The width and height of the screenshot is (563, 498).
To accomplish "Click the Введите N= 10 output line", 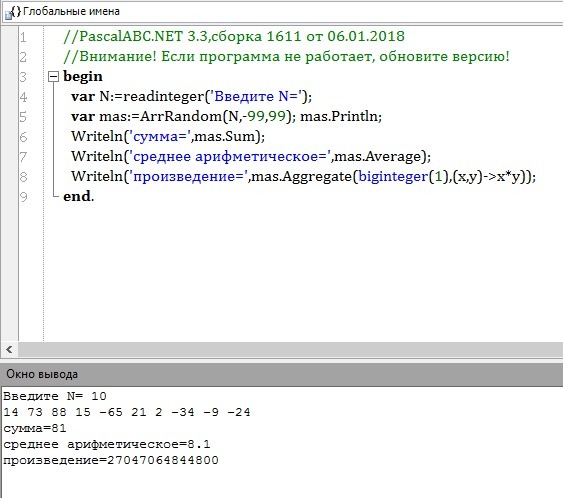I will (x=55, y=396).
